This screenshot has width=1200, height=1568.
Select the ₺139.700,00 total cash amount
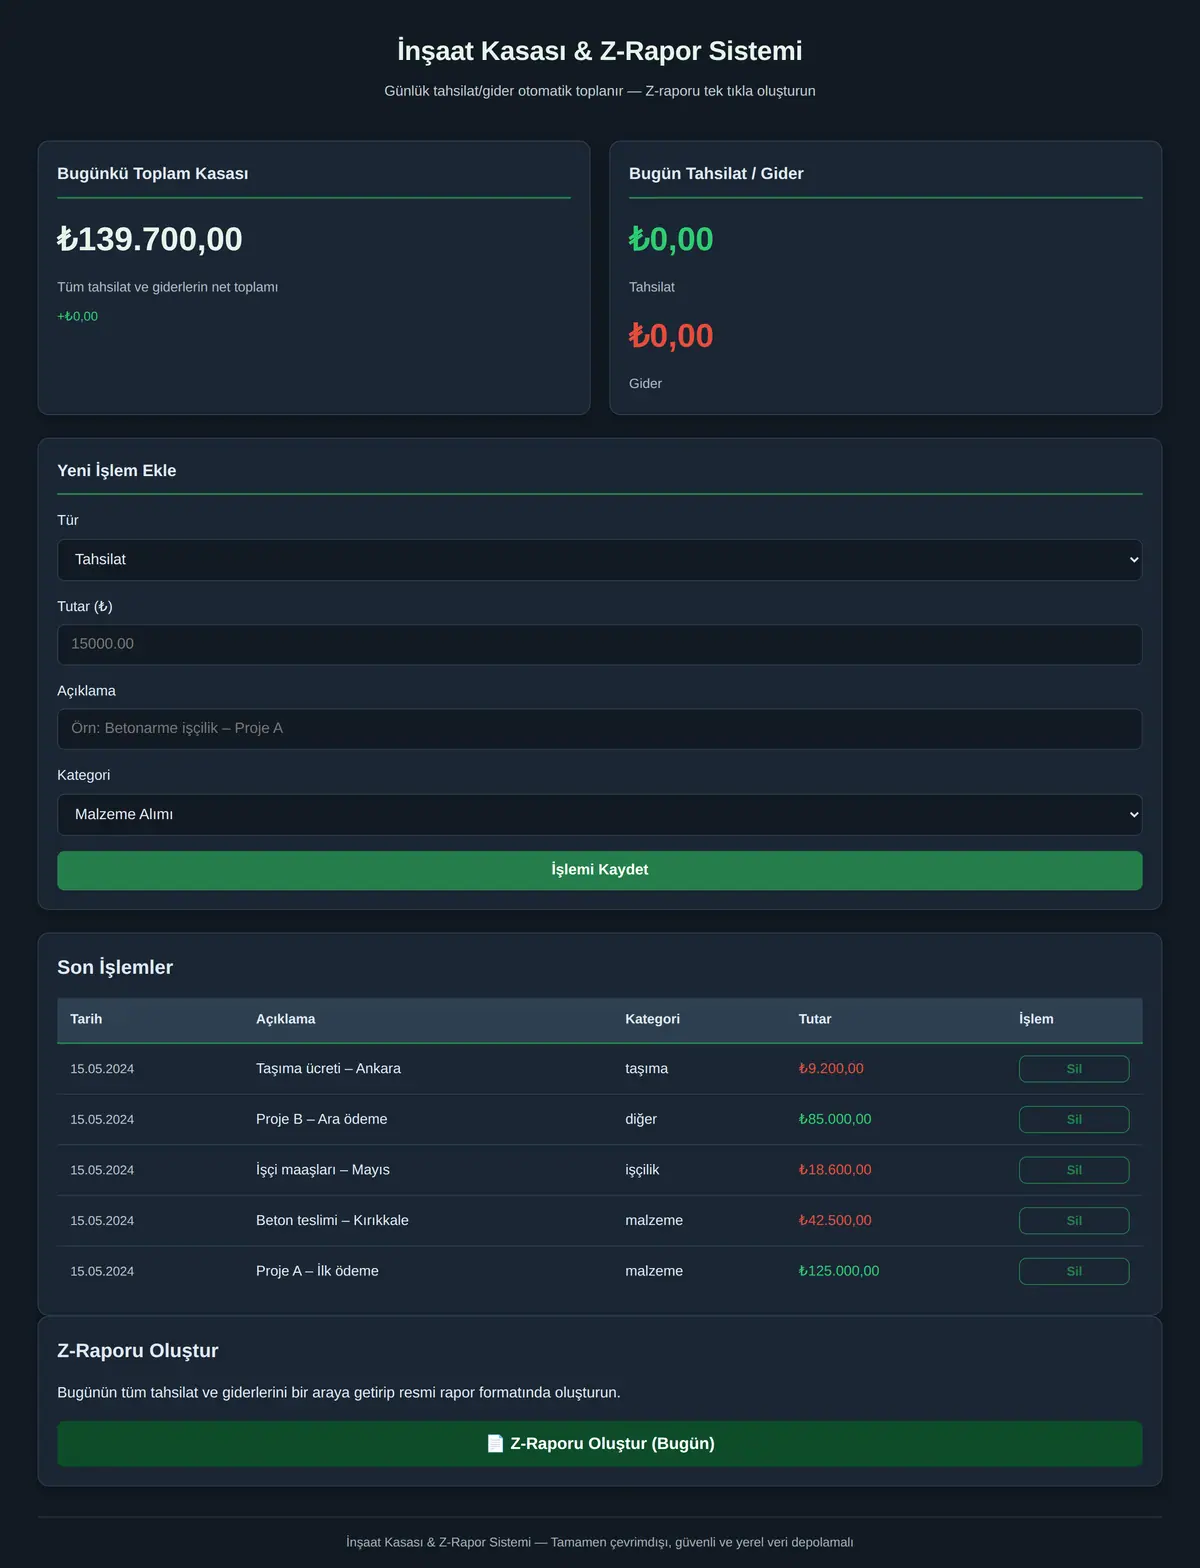click(150, 239)
